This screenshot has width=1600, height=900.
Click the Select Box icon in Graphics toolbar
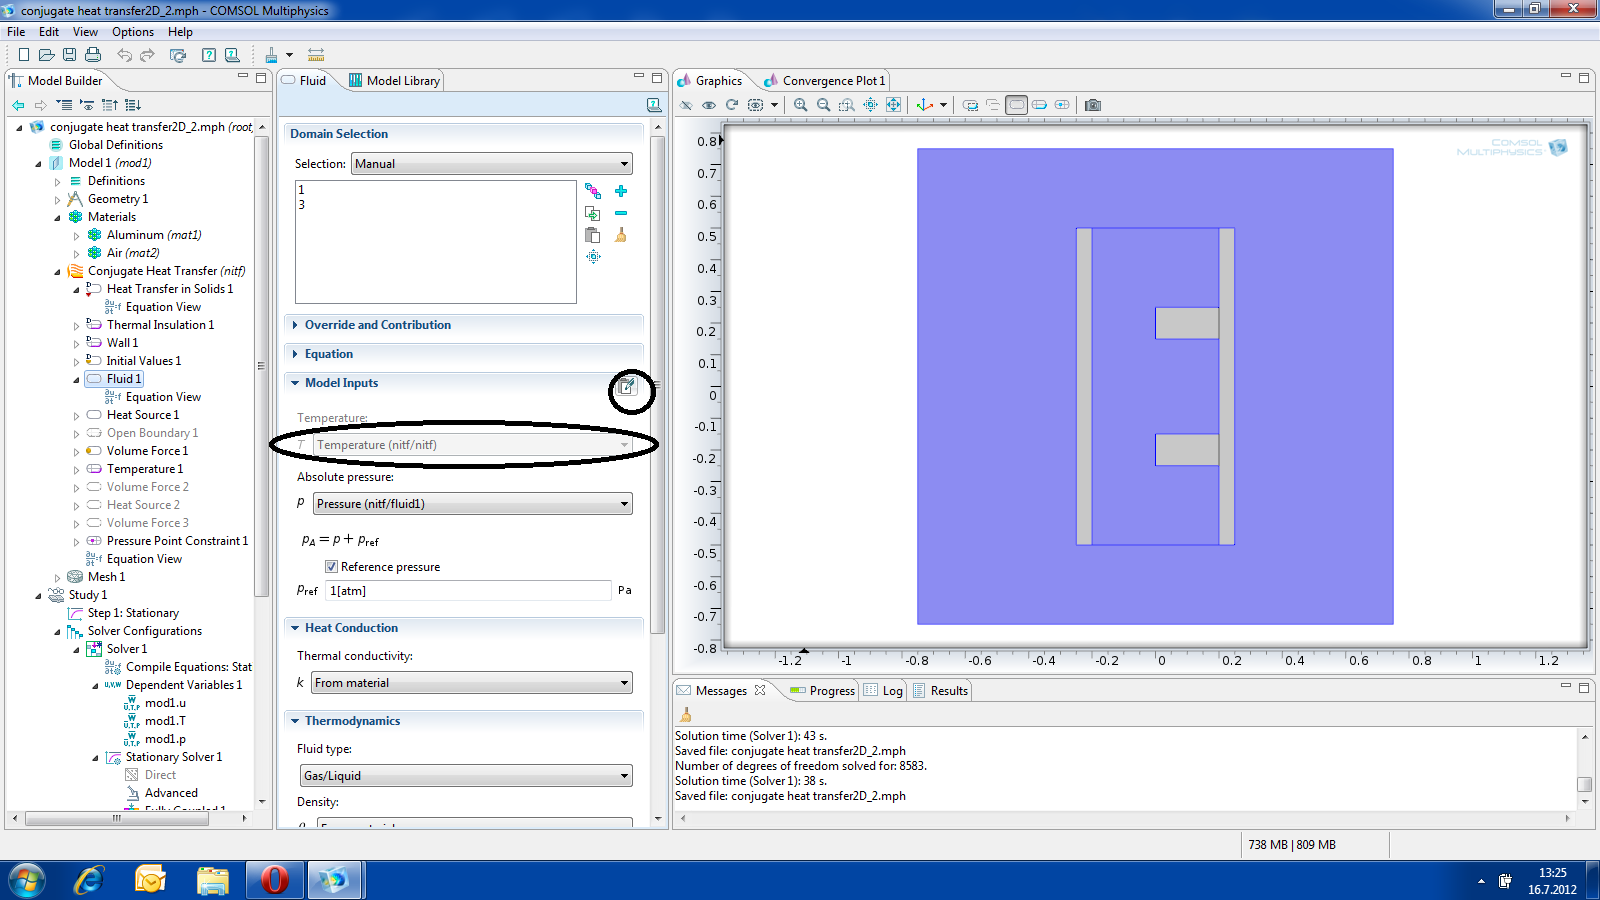[970, 105]
